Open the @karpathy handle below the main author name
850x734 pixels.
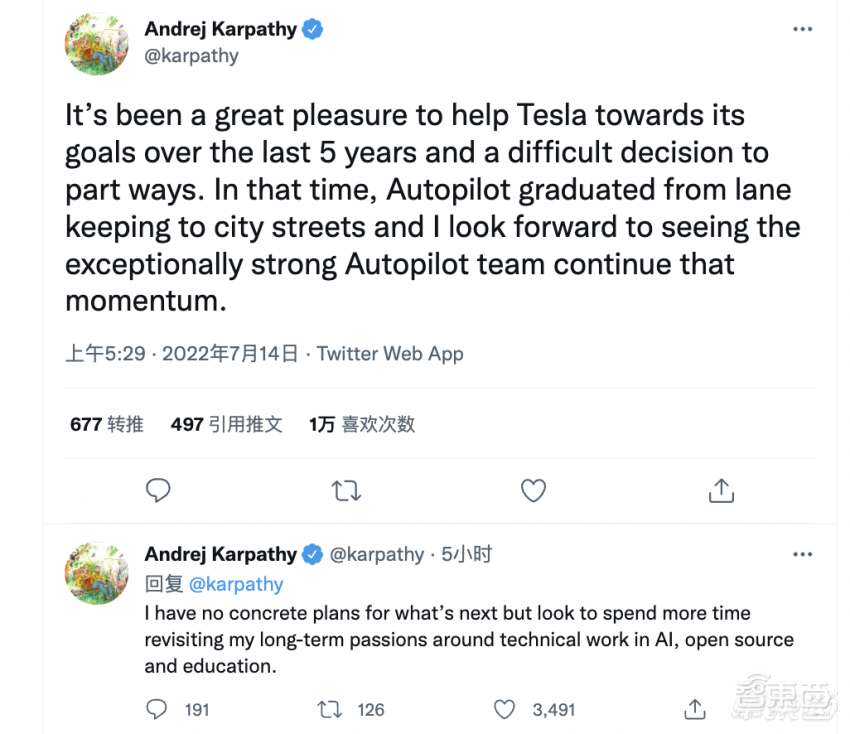(192, 56)
